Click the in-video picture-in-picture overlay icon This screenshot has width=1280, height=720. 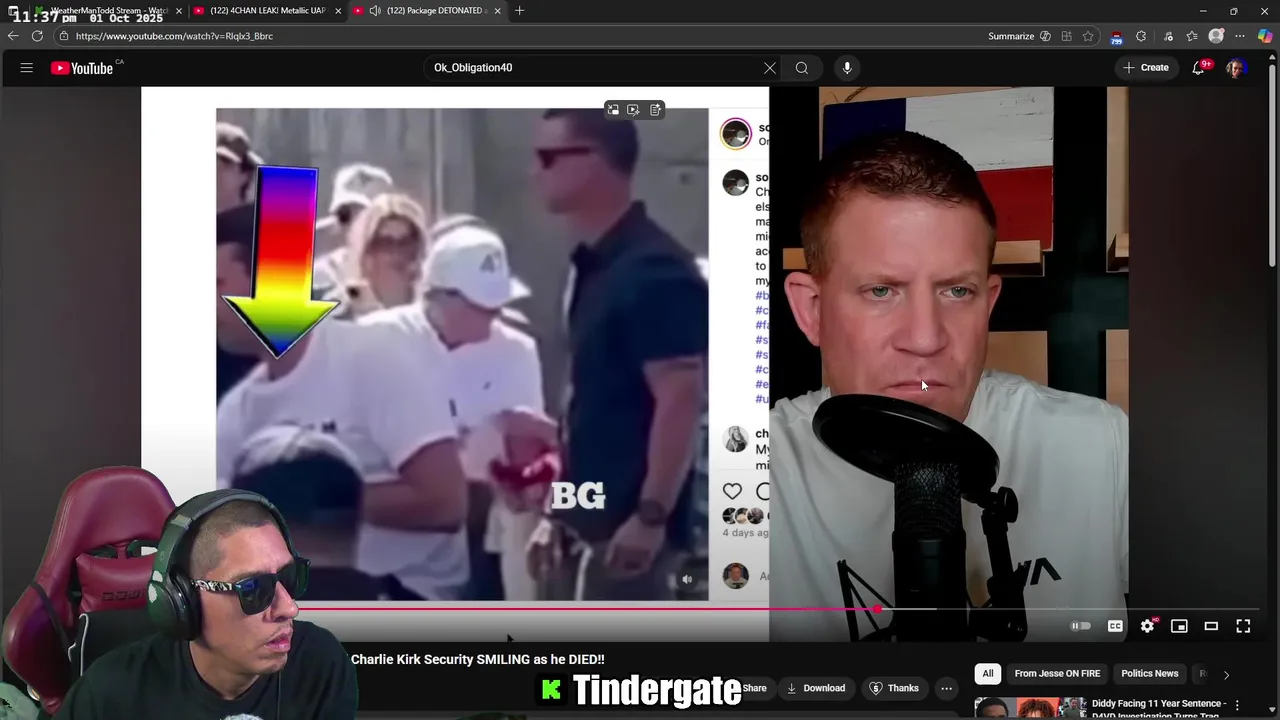pos(613,110)
